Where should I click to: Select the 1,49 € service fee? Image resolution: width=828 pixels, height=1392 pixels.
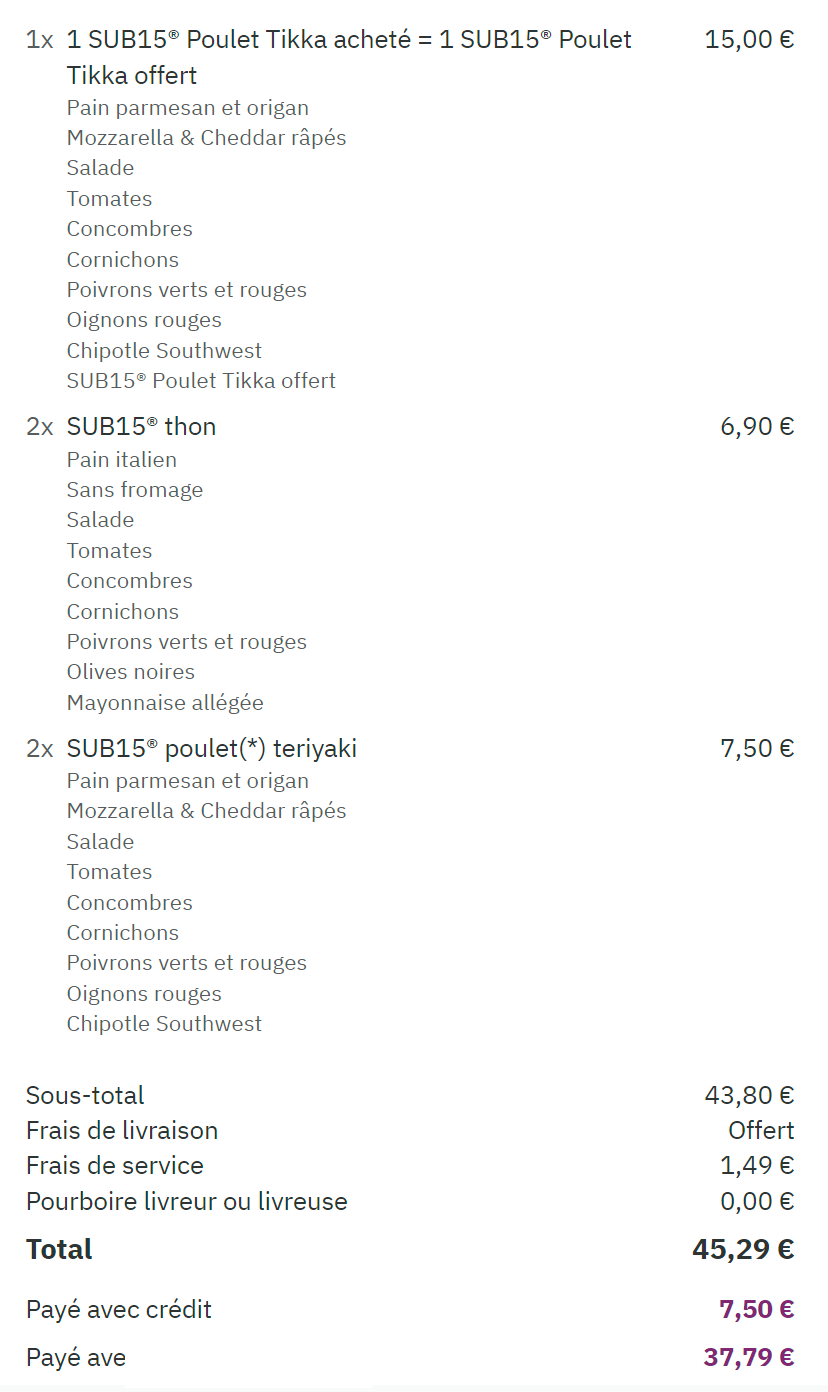[757, 1166]
